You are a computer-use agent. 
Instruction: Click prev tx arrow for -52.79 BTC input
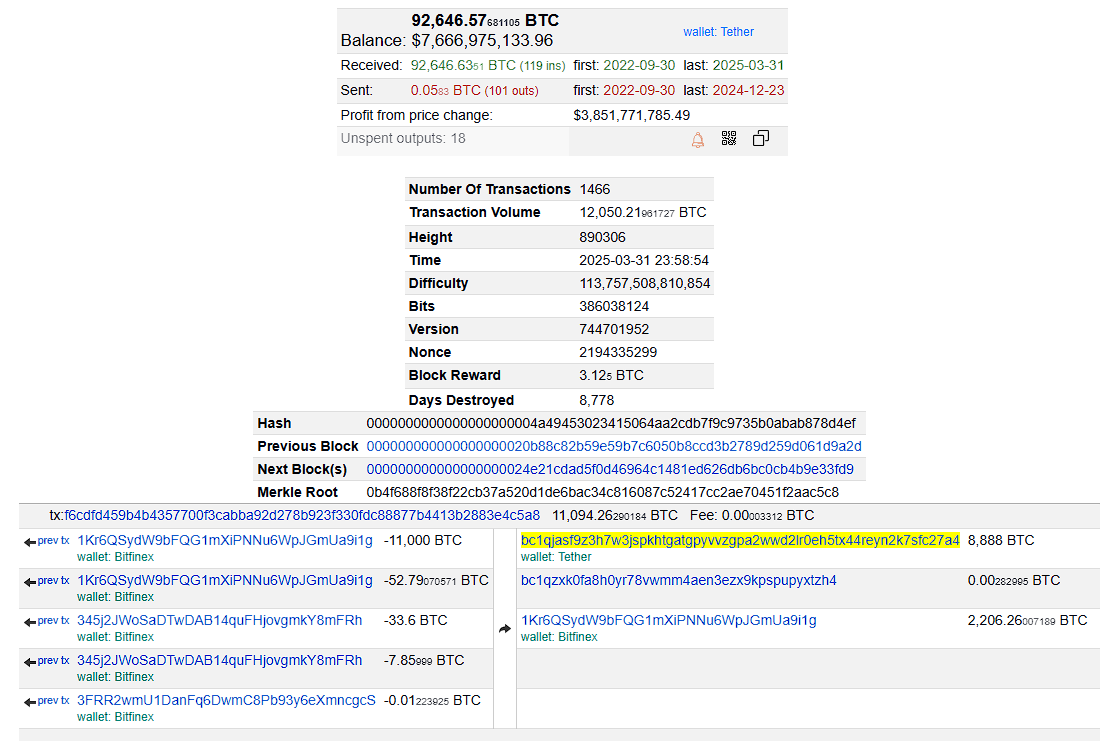[47, 581]
